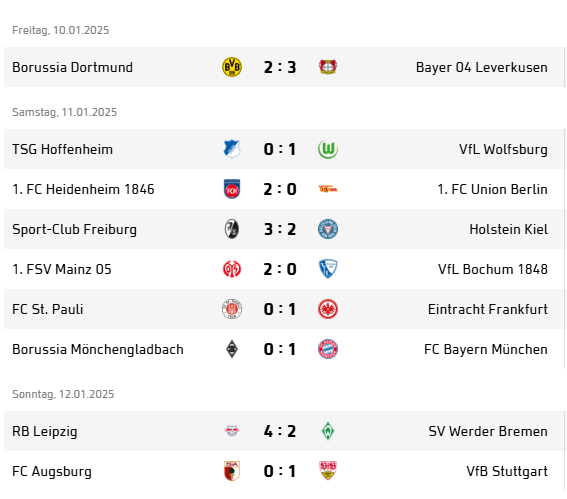Select the 1. FC Heidenheim 1846 name
The height and width of the screenshot is (499, 567).
(83, 189)
